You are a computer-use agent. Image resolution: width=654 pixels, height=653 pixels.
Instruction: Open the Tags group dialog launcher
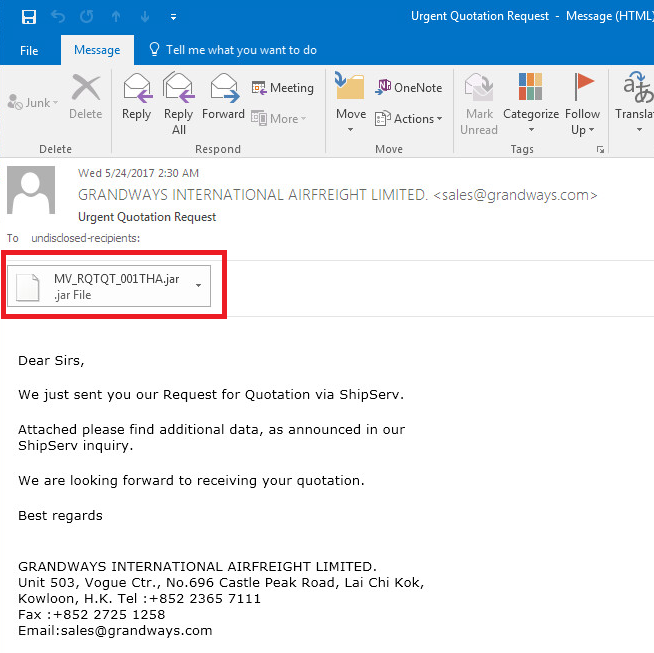click(600, 149)
